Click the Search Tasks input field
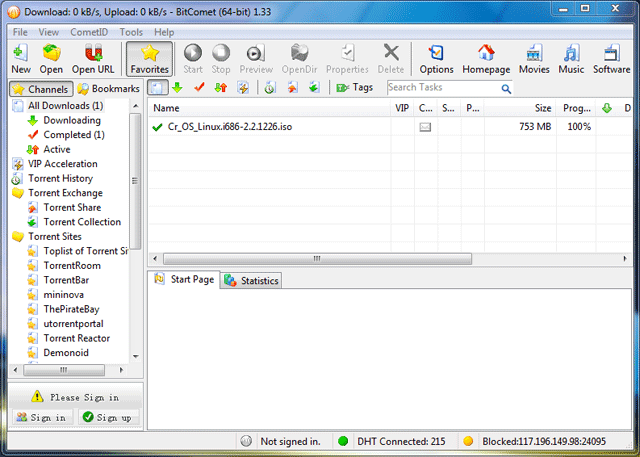This screenshot has width=640, height=457. coord(443,88)
